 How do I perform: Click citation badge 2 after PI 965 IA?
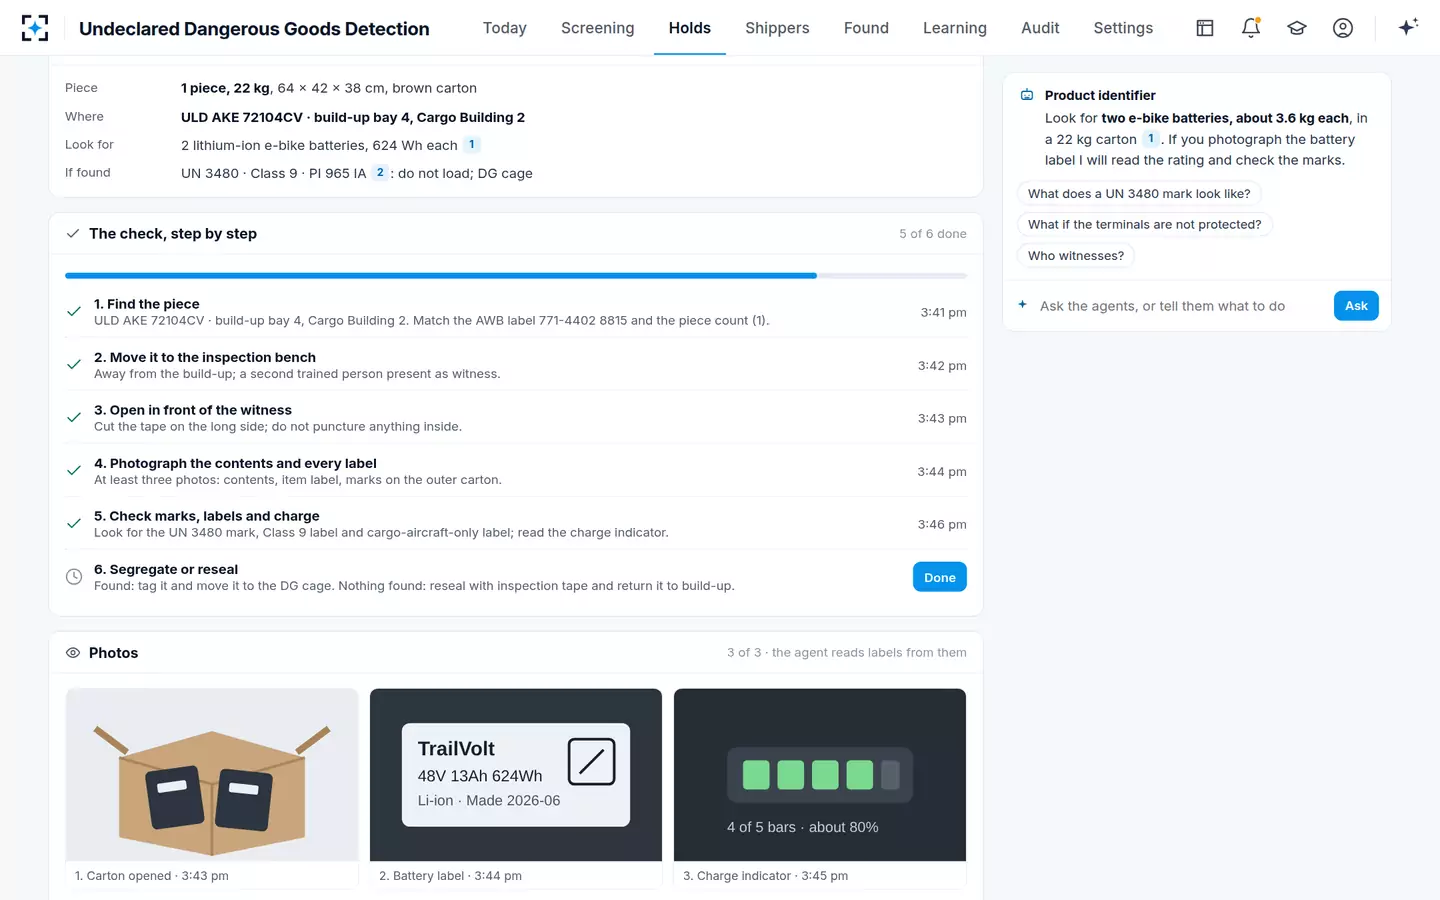tap(380, 173)
